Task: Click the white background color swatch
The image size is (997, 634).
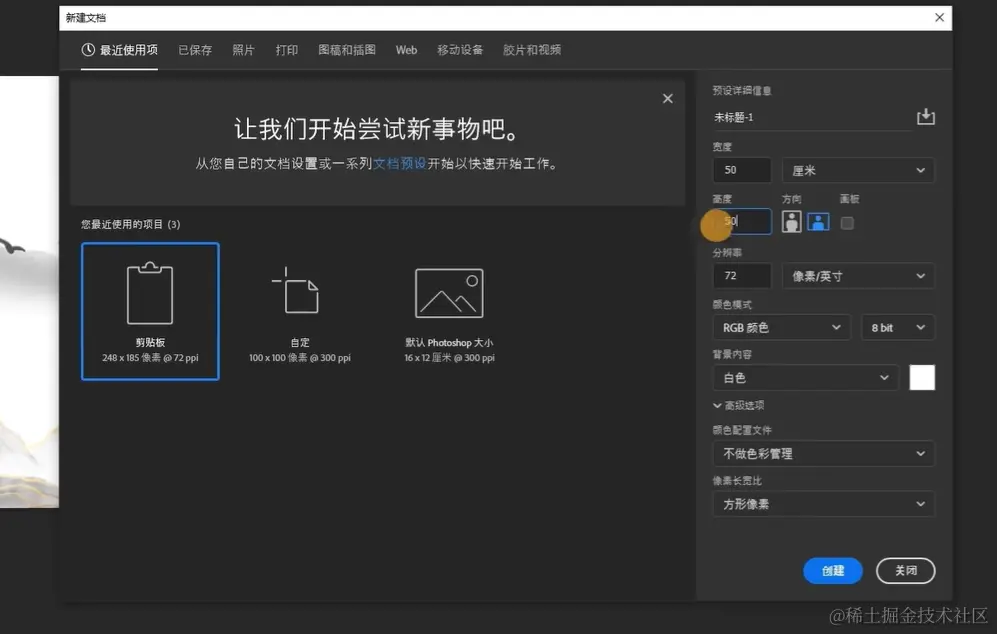Action: pyautogui.click(x=921, y=377)
